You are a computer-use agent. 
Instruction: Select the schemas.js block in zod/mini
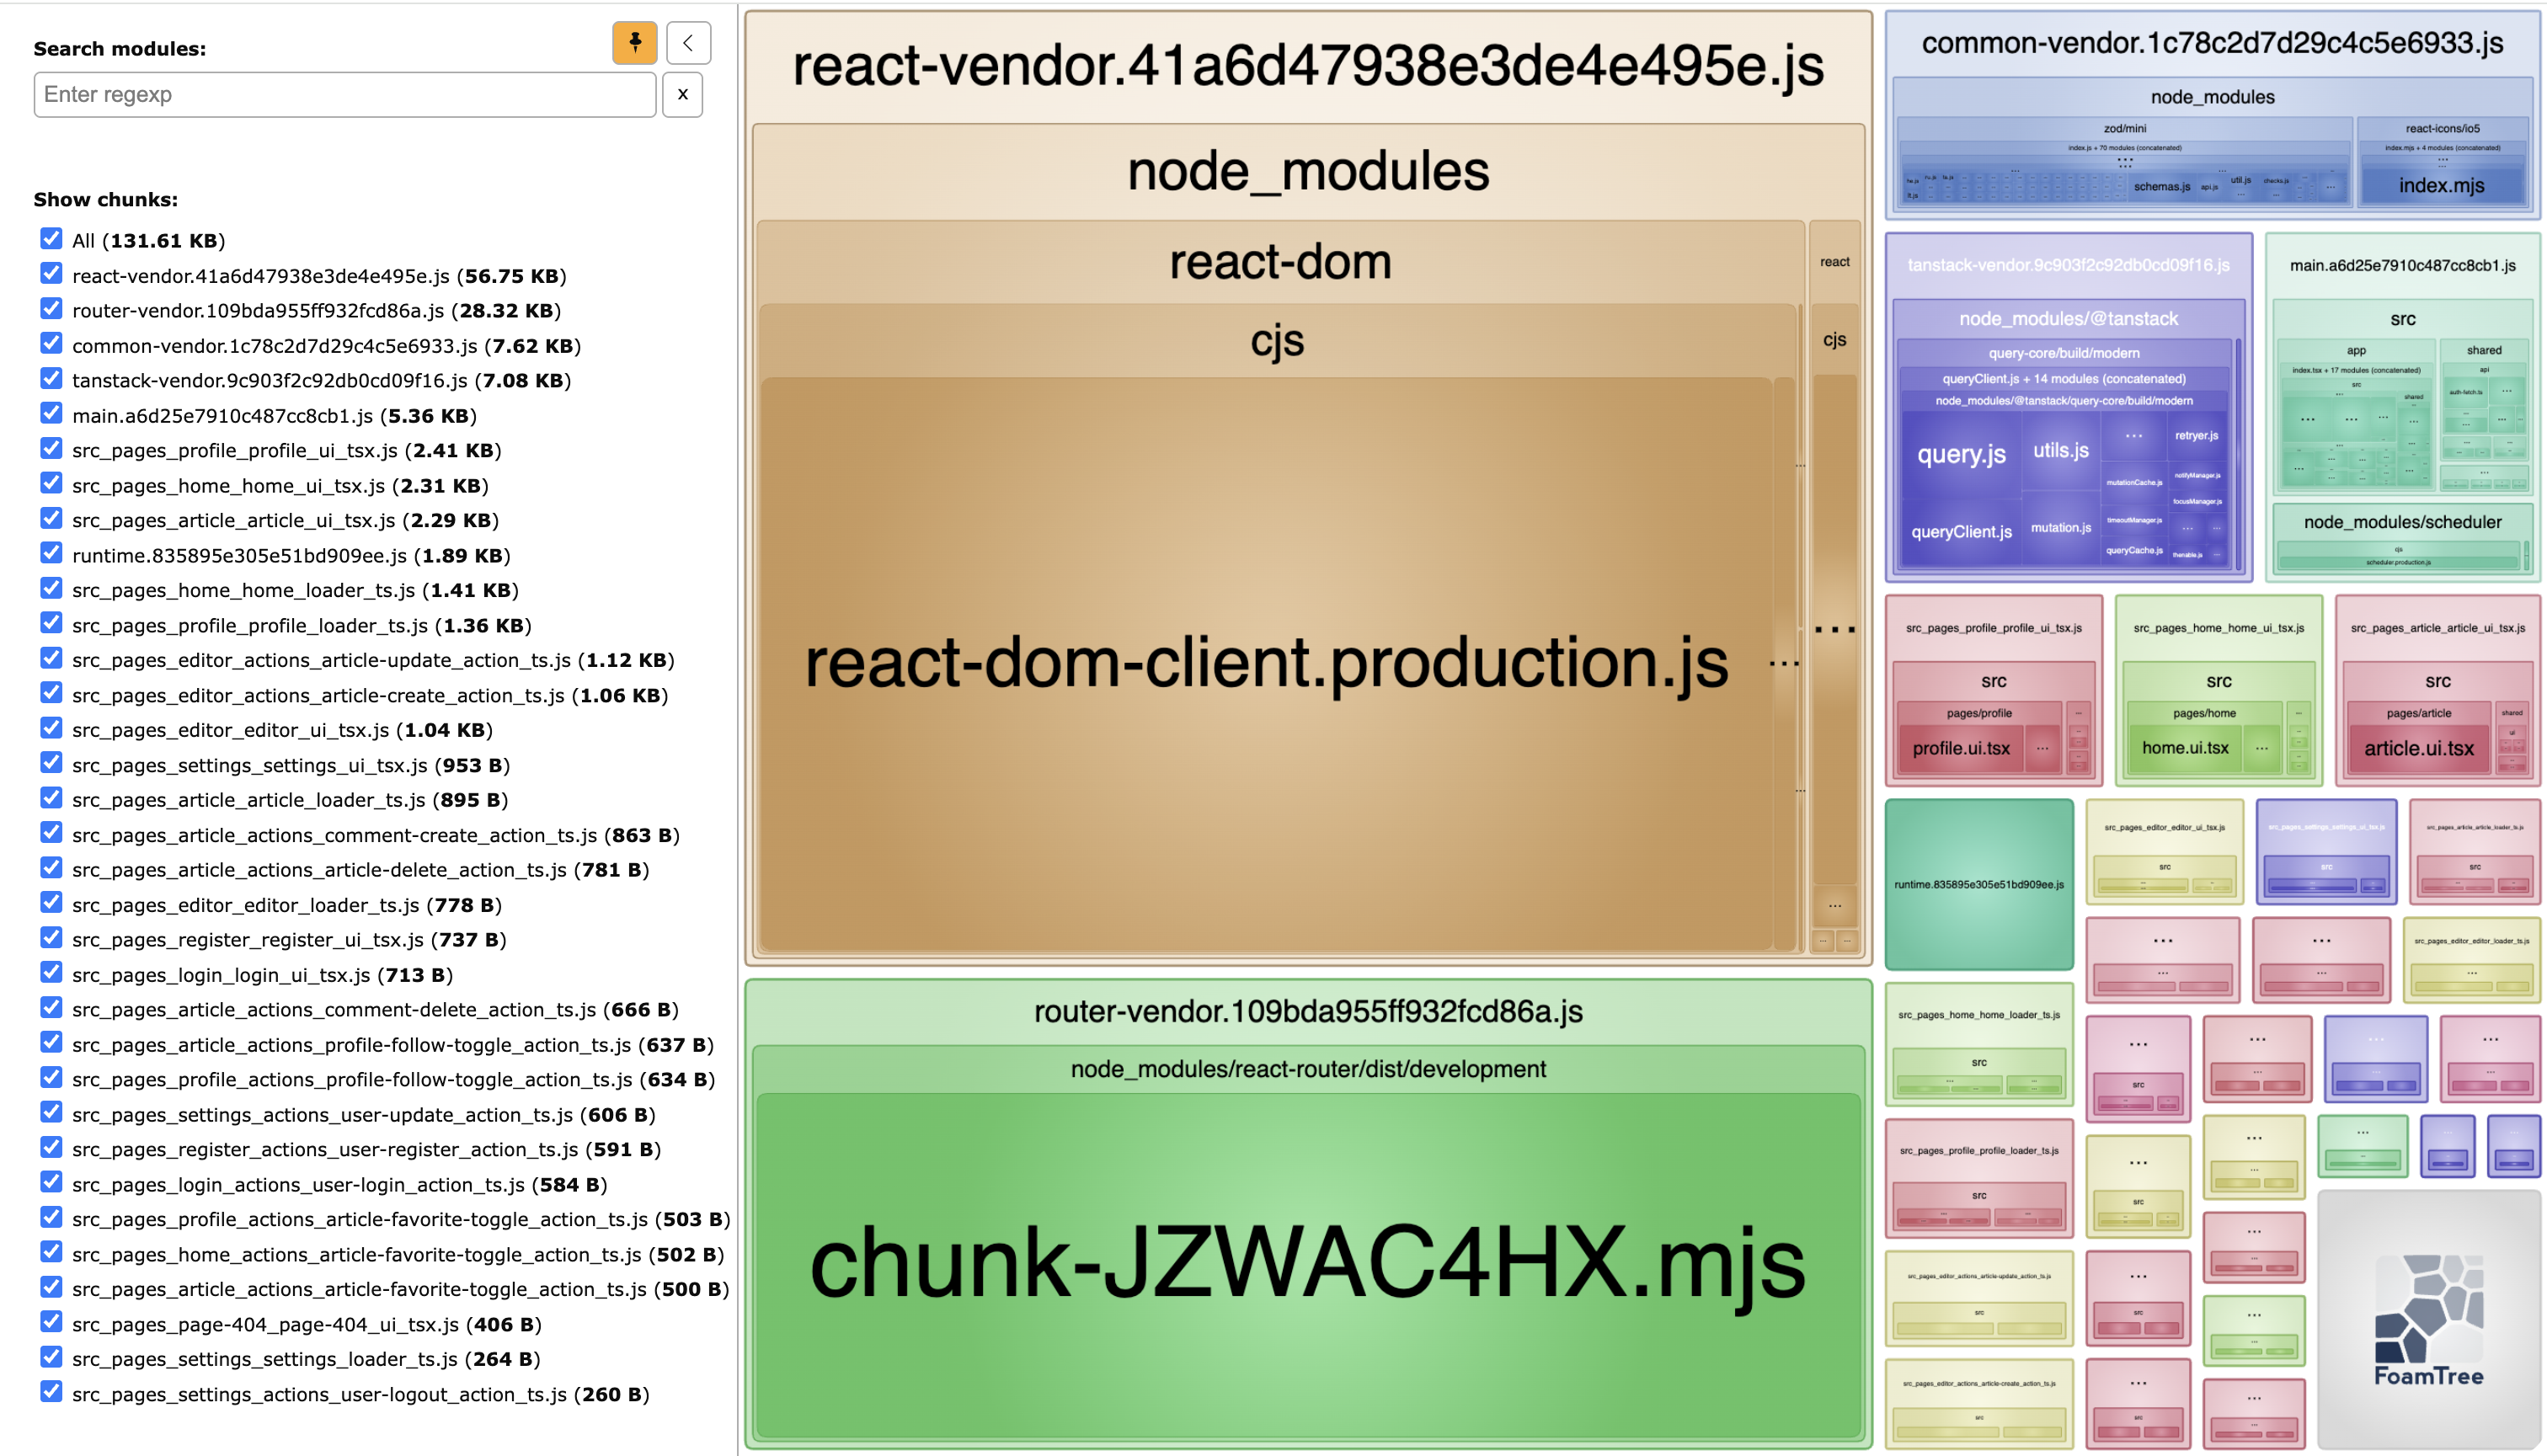2161,187
